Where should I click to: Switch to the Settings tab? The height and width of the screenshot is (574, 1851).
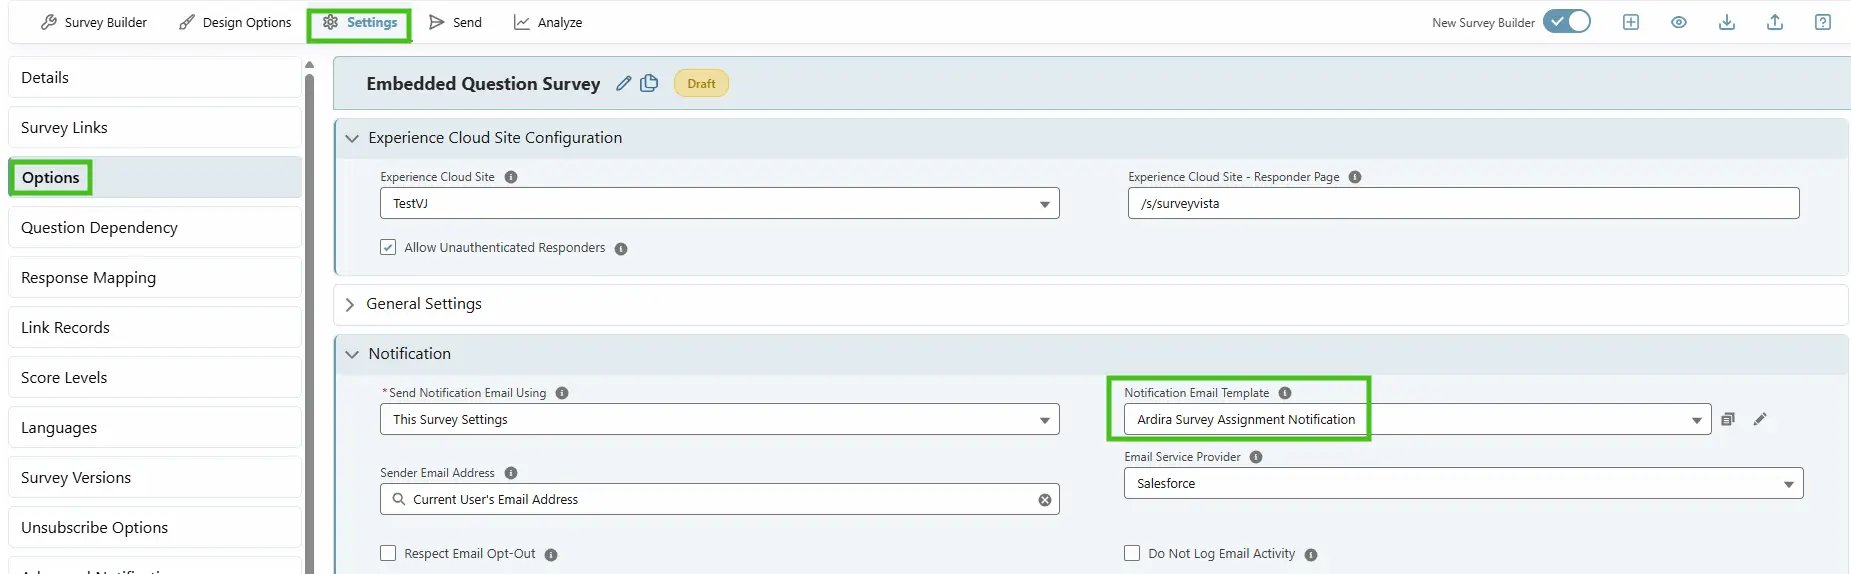360,22
